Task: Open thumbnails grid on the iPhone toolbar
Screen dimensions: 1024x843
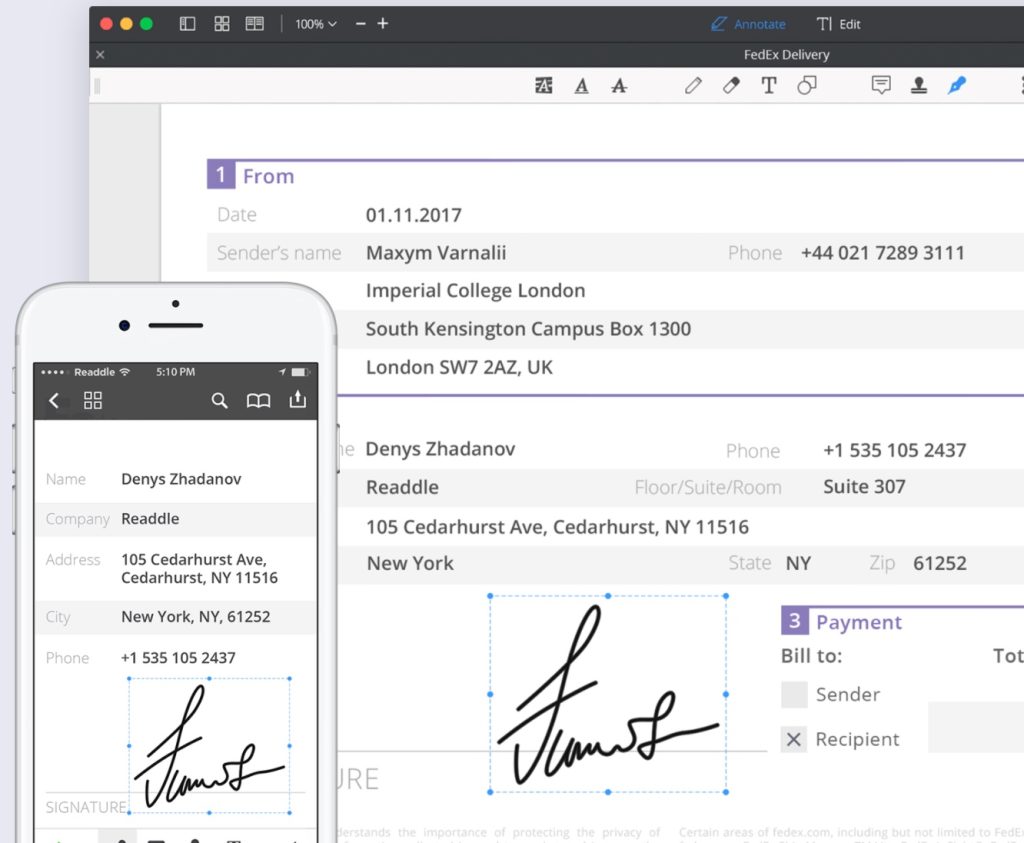Action: (93, 400)
